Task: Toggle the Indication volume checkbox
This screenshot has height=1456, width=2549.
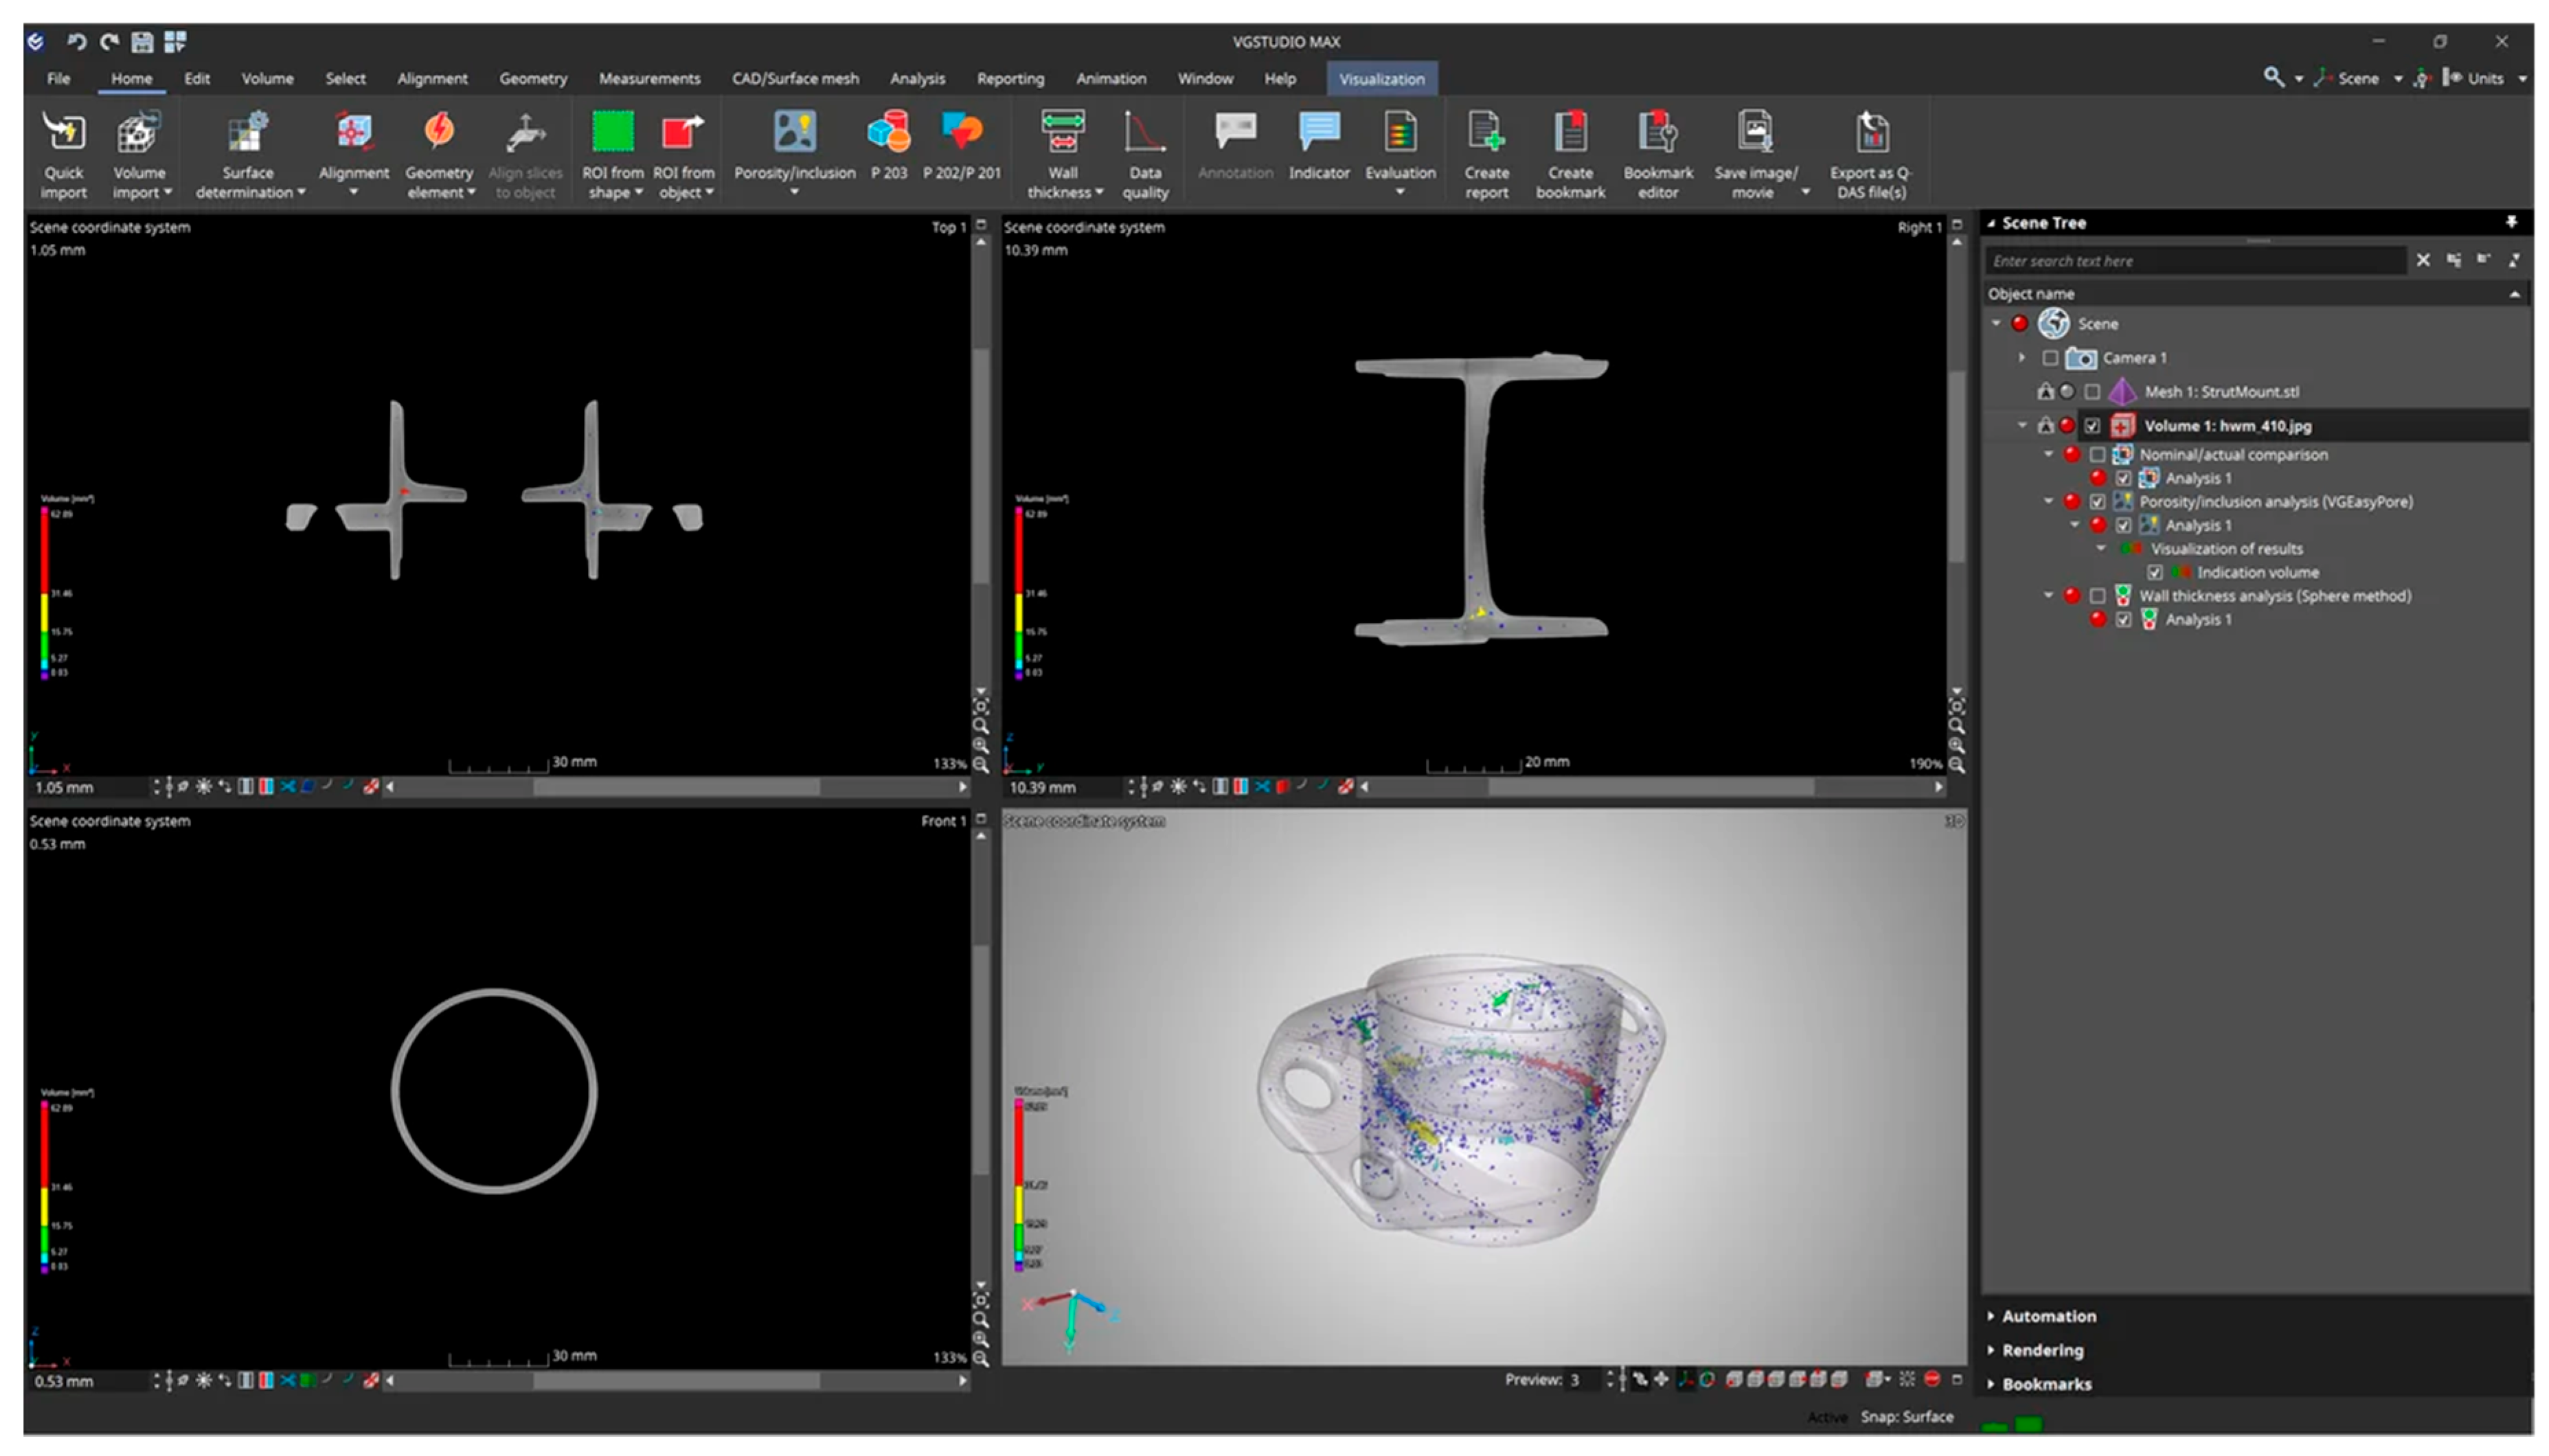Action: [x=2155, y=573]
